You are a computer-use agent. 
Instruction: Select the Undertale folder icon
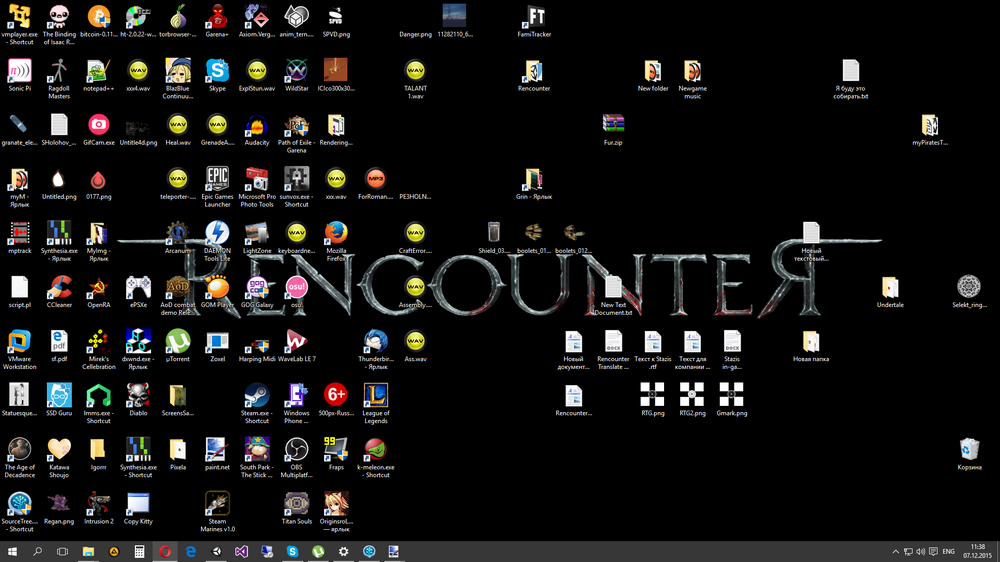890,287
